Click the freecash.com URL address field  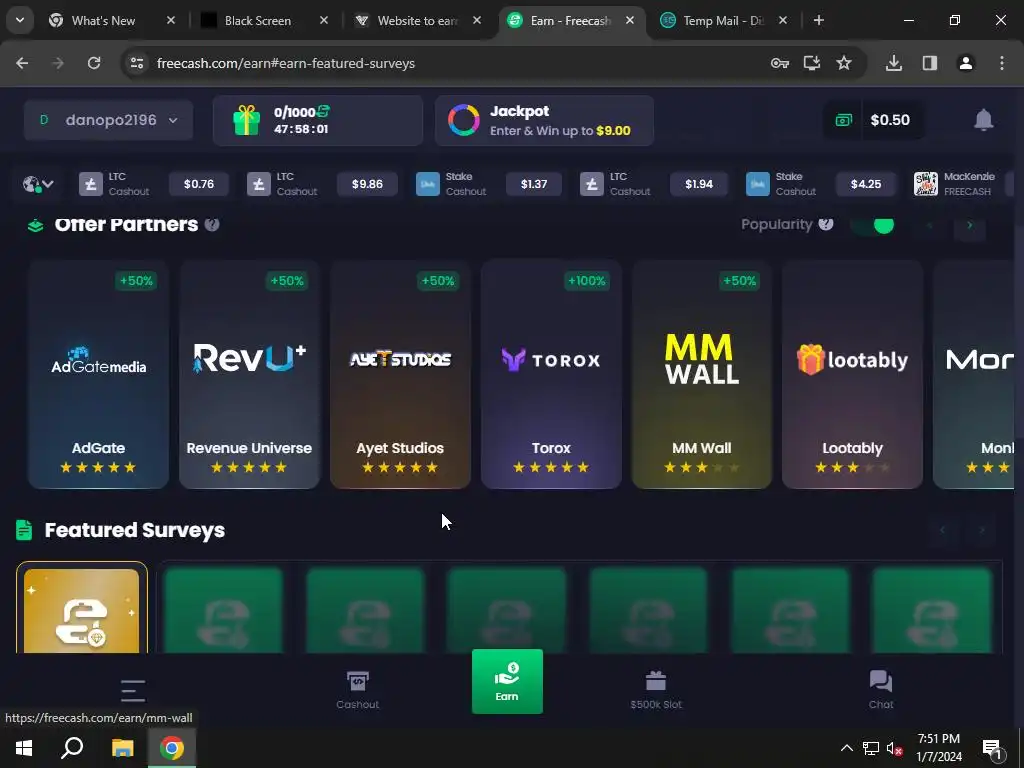click(286, 63)
